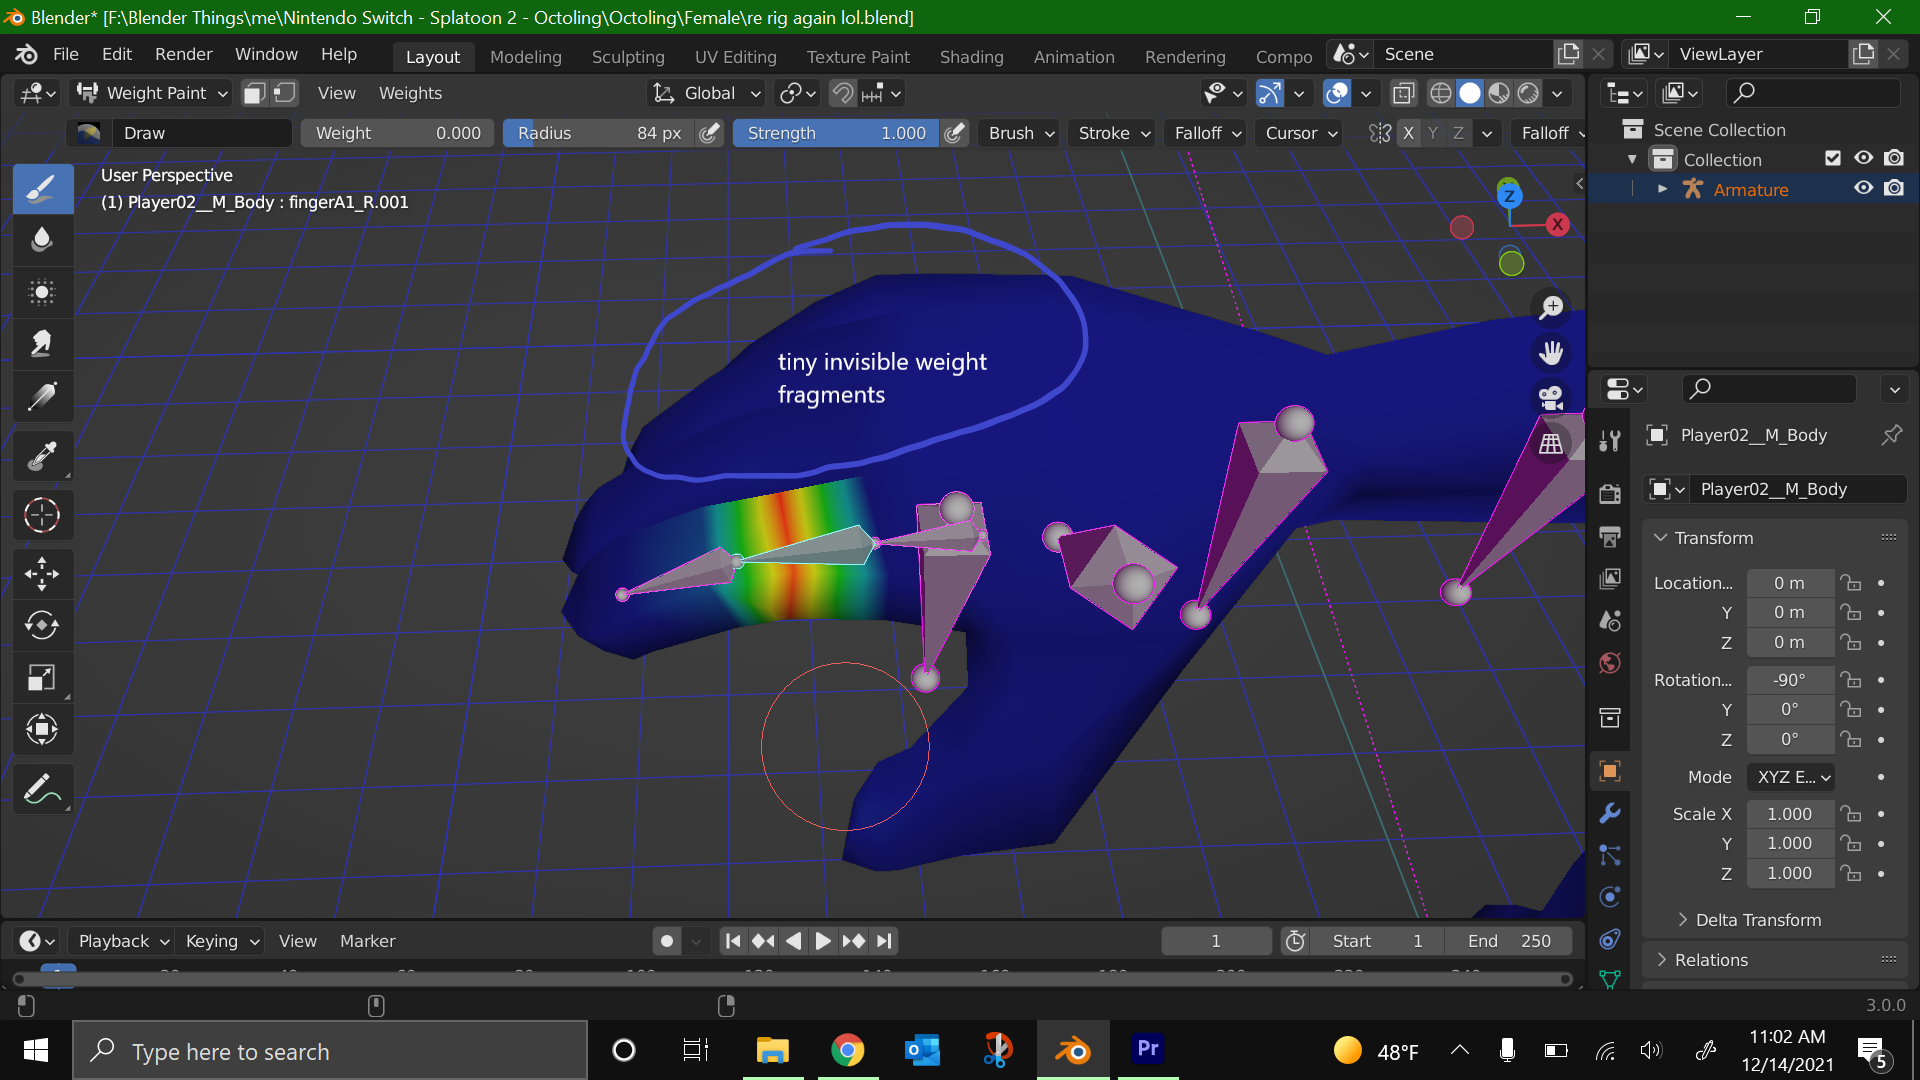Toggle show overlays button

1337,93
